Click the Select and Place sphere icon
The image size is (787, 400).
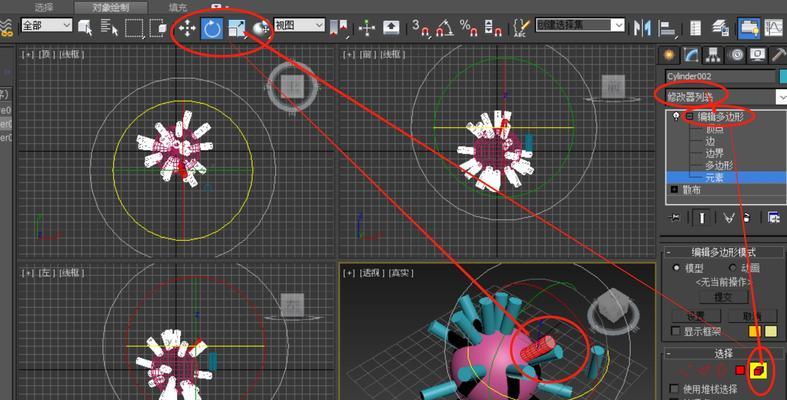(260, 29)
